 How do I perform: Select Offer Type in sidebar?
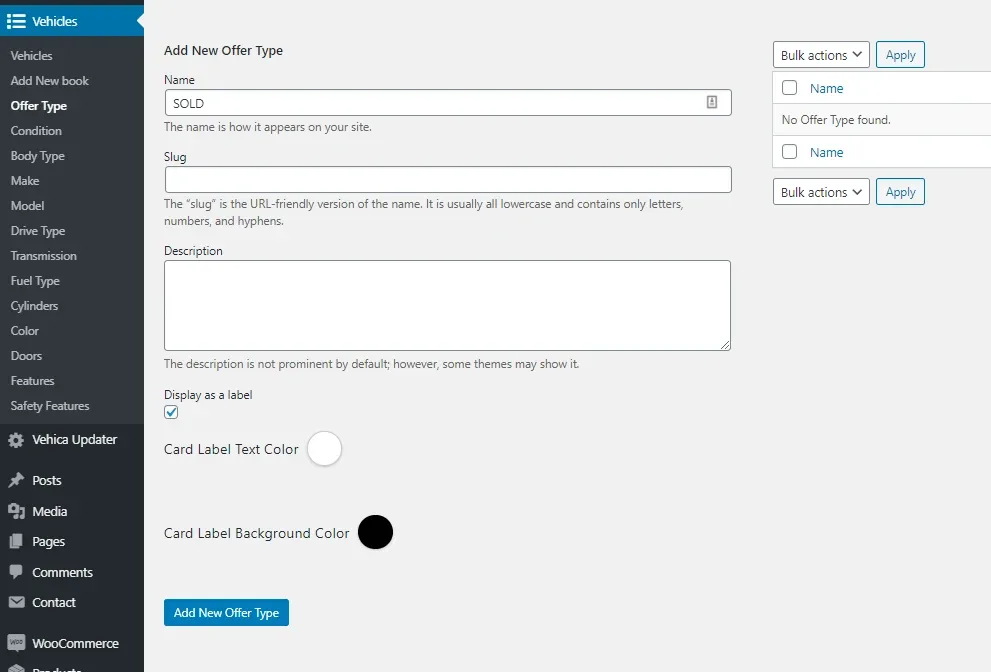pos(39,106)
